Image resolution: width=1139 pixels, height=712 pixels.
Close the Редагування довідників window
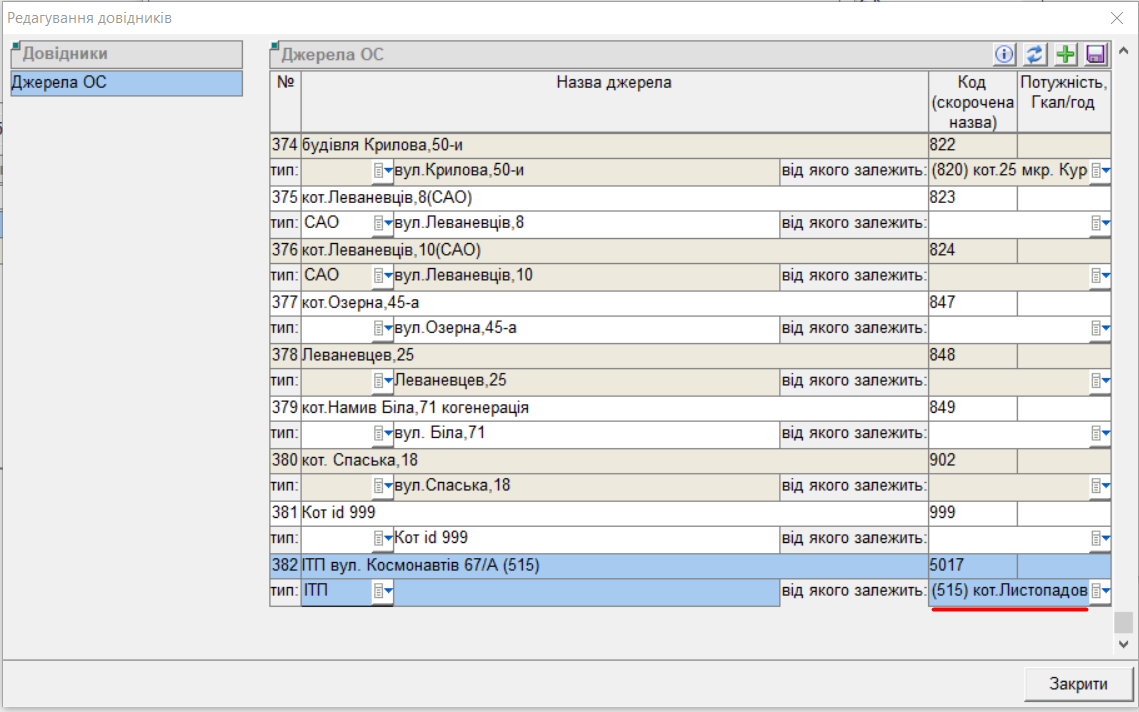pyautogui.click(x=1116, y=18)
